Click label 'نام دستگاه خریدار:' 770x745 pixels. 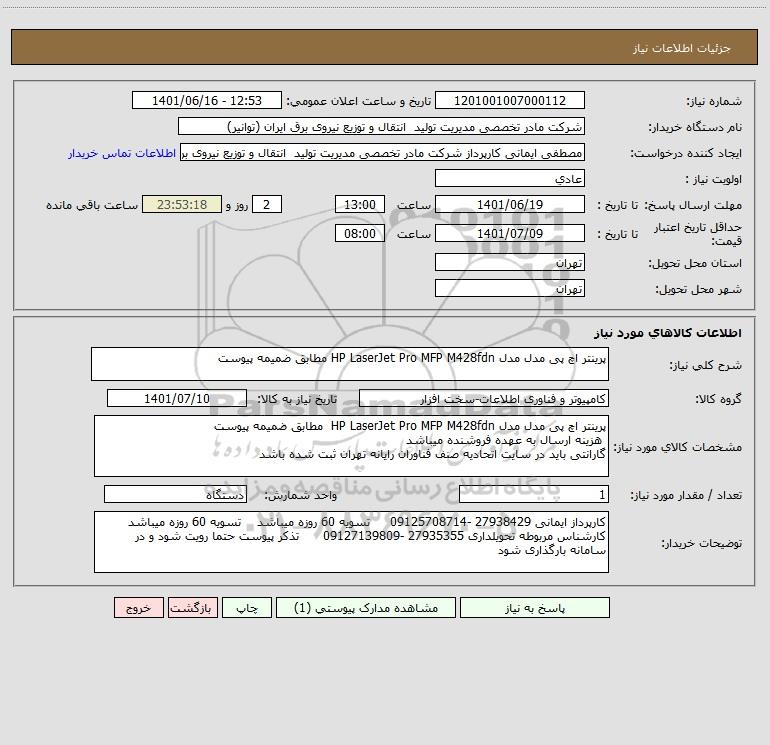(x=695, y=127)
